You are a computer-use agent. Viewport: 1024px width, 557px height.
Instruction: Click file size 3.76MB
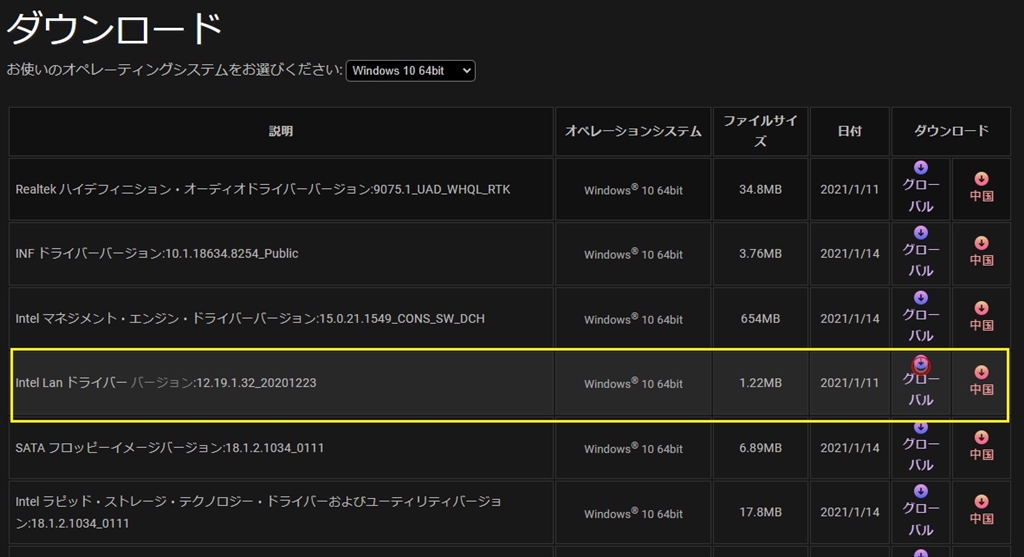point(760,253)
